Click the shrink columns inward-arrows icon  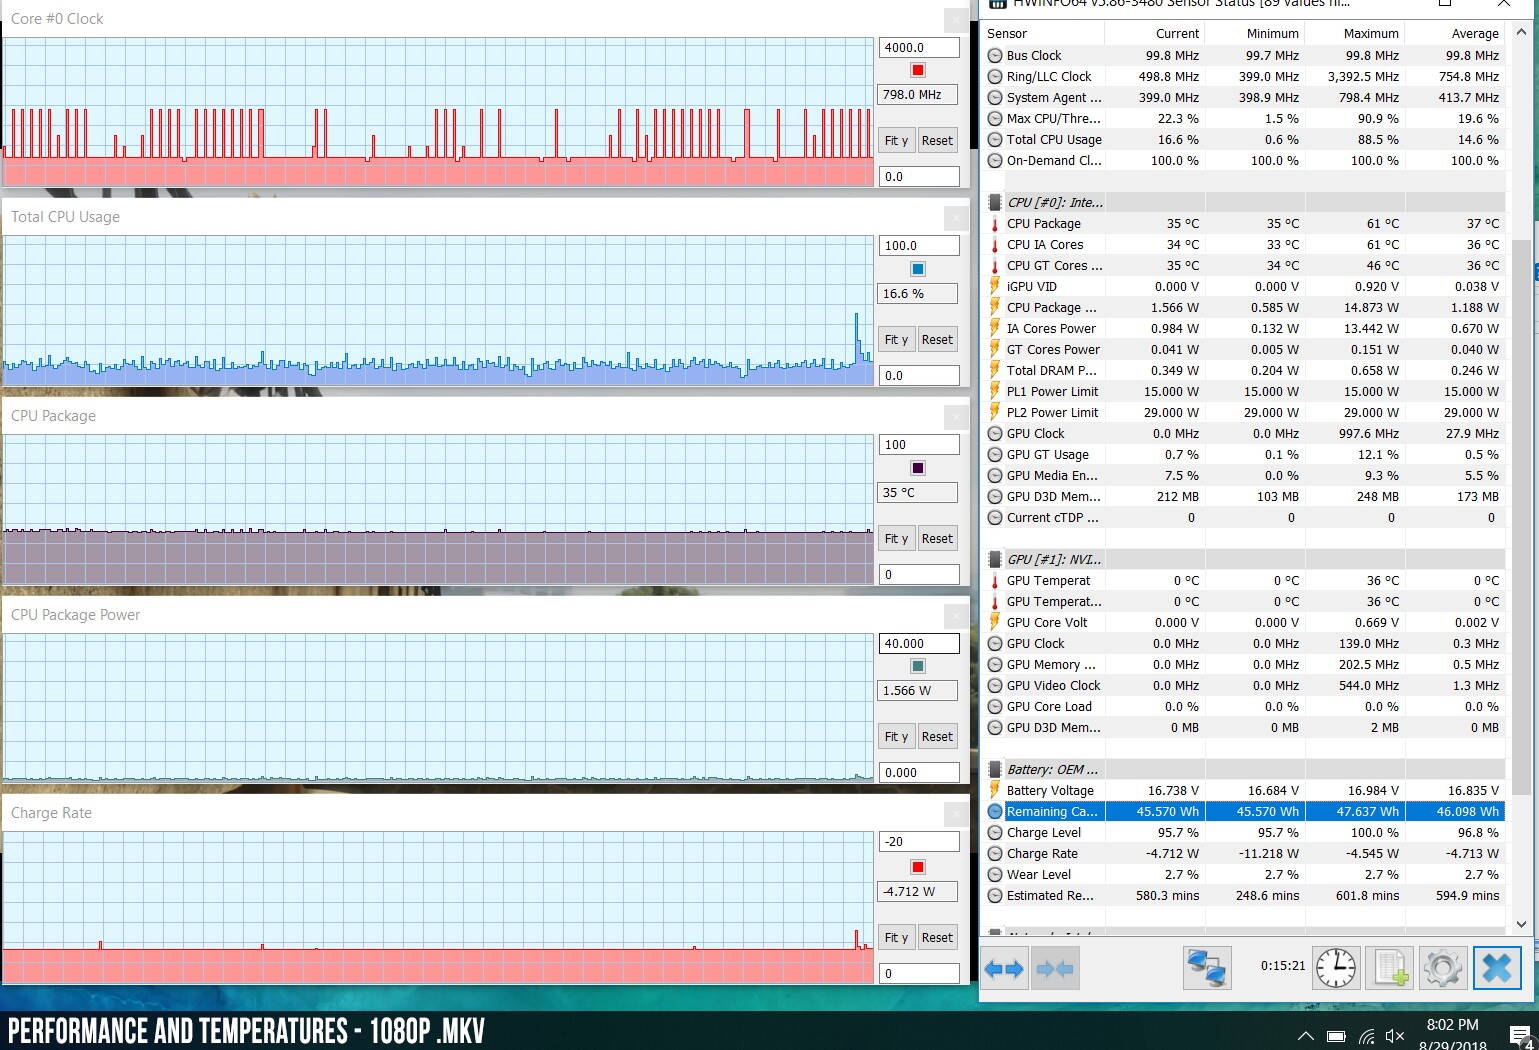[x=1055, y=968]
